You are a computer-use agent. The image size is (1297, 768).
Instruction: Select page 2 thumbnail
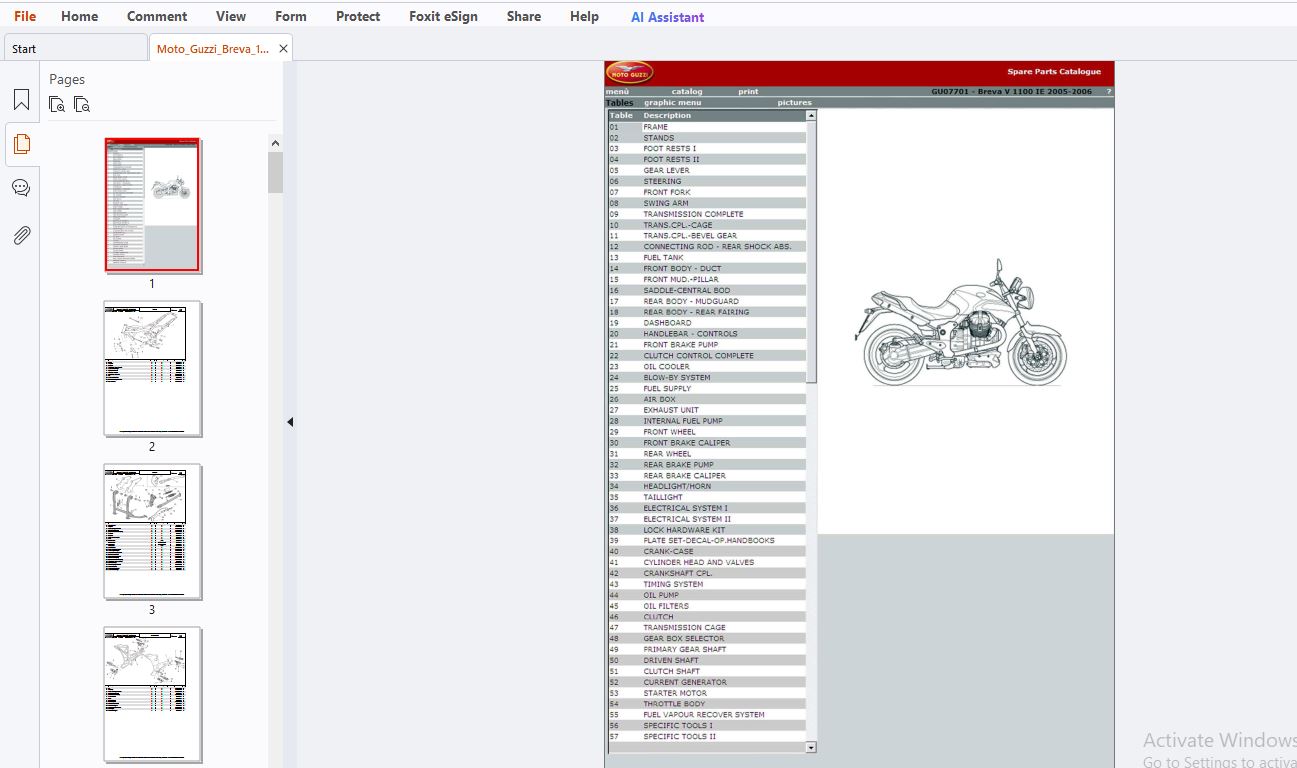point(153,369)
